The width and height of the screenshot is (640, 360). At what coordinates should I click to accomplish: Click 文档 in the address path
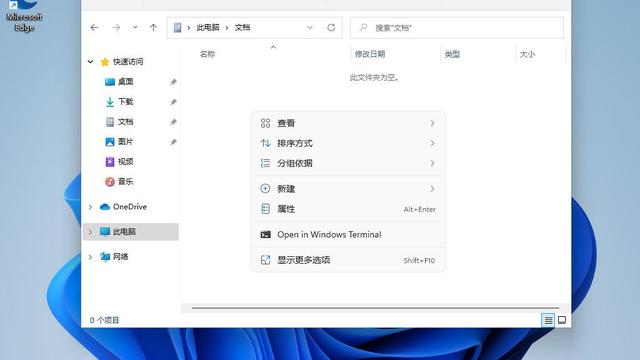coord(242,27)
